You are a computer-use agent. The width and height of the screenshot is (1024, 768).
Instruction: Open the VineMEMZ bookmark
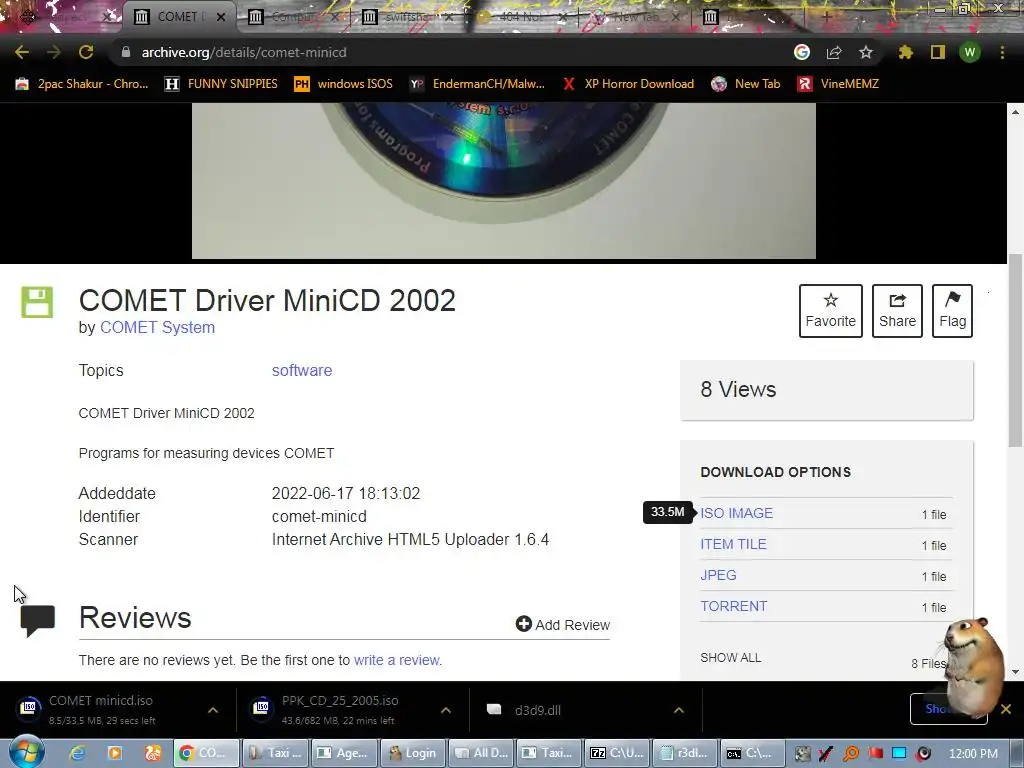tap(839, 84)
